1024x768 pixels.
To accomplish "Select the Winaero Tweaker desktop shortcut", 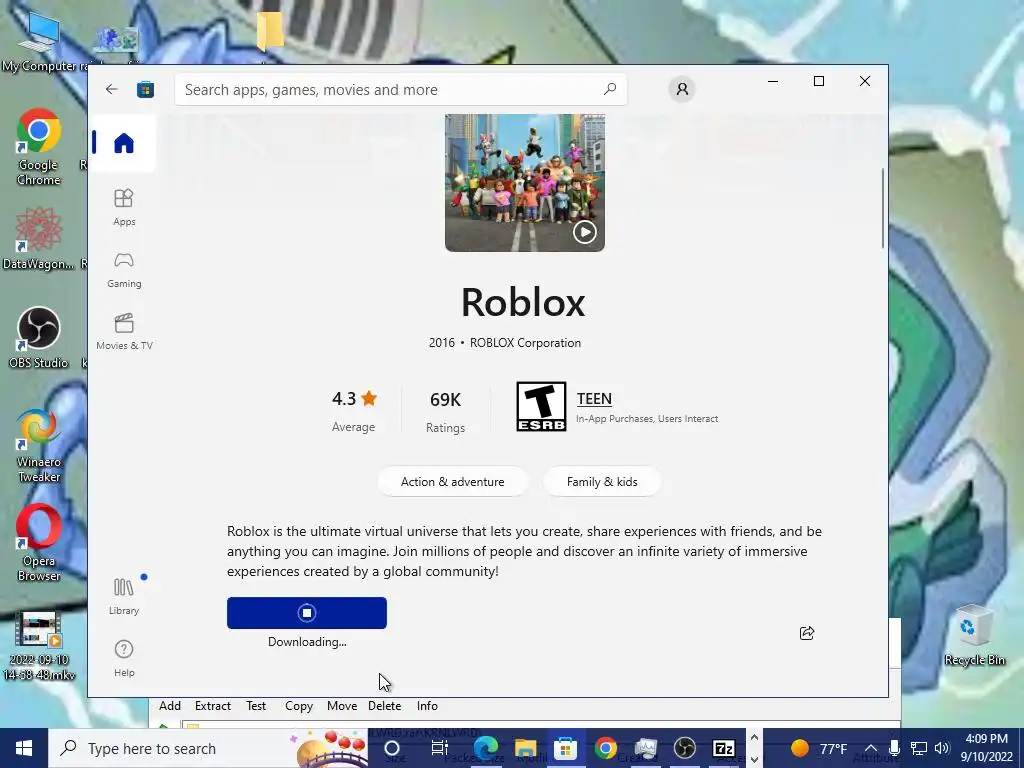I will coord(39,446).
